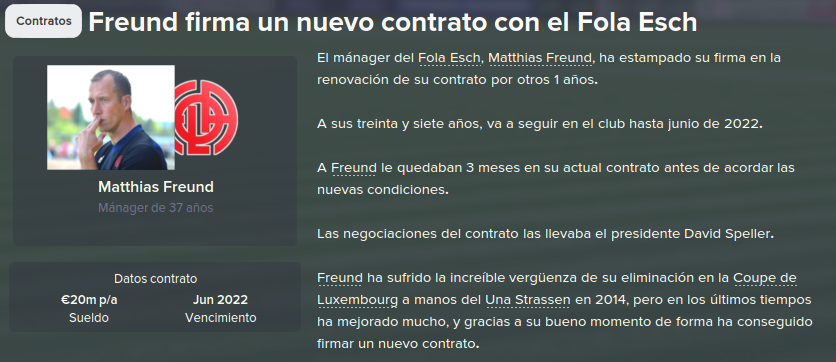This screenshot has height=362, width=836.
Task: Select the Matthias Freund name under the photo
Action: coord(156,187)
